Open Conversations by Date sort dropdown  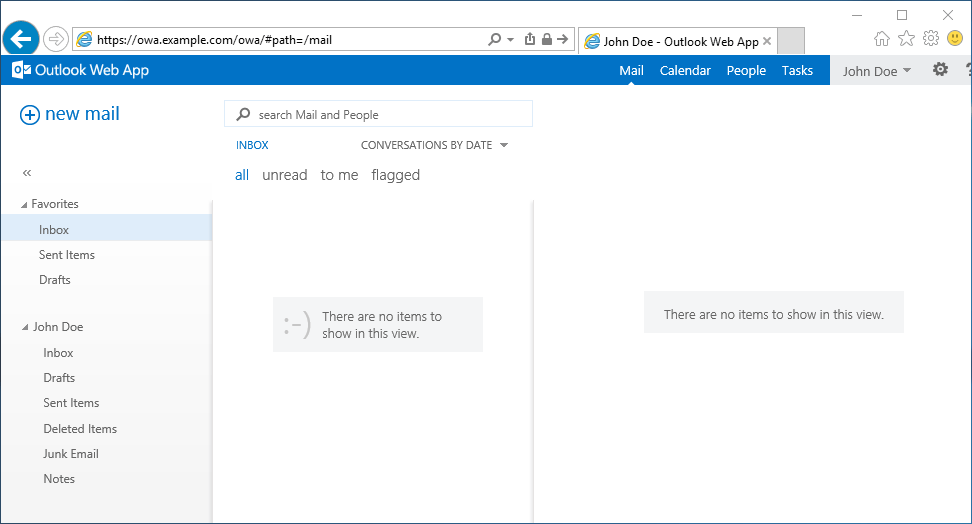pos(435,145)
